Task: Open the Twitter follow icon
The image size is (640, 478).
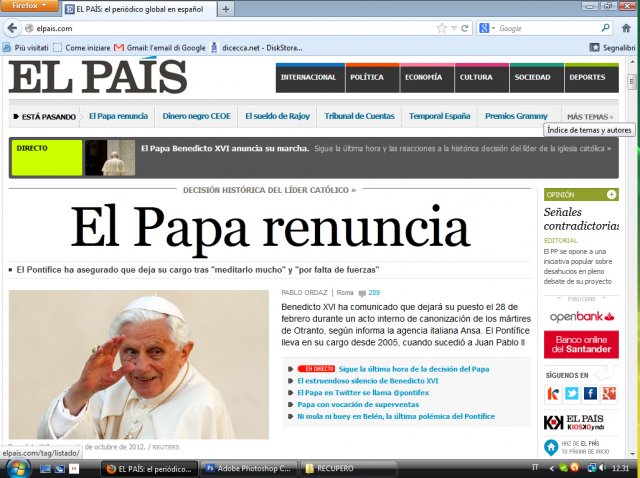Action: point(571,394)
